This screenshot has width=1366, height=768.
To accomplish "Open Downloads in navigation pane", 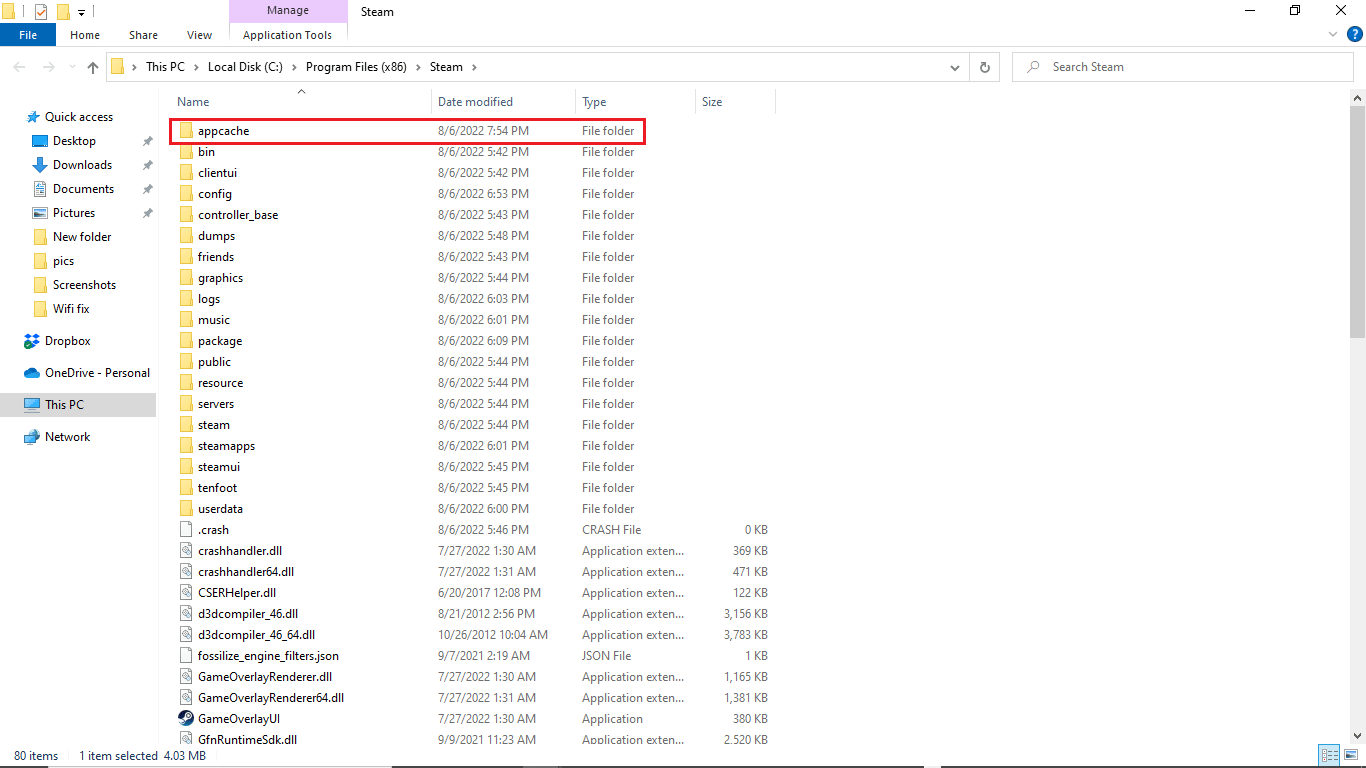I will tap(82, 165).
